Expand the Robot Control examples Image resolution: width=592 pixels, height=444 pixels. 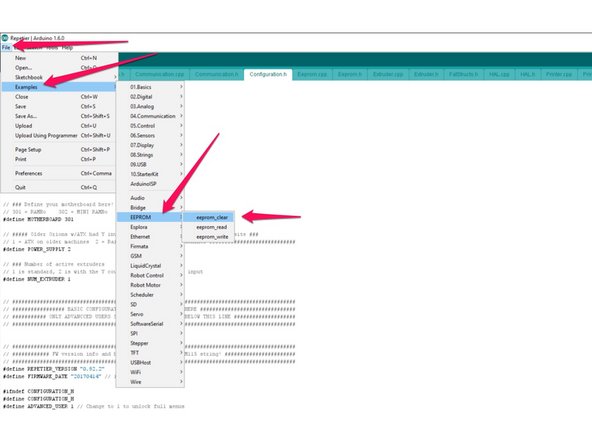(150, 275)
